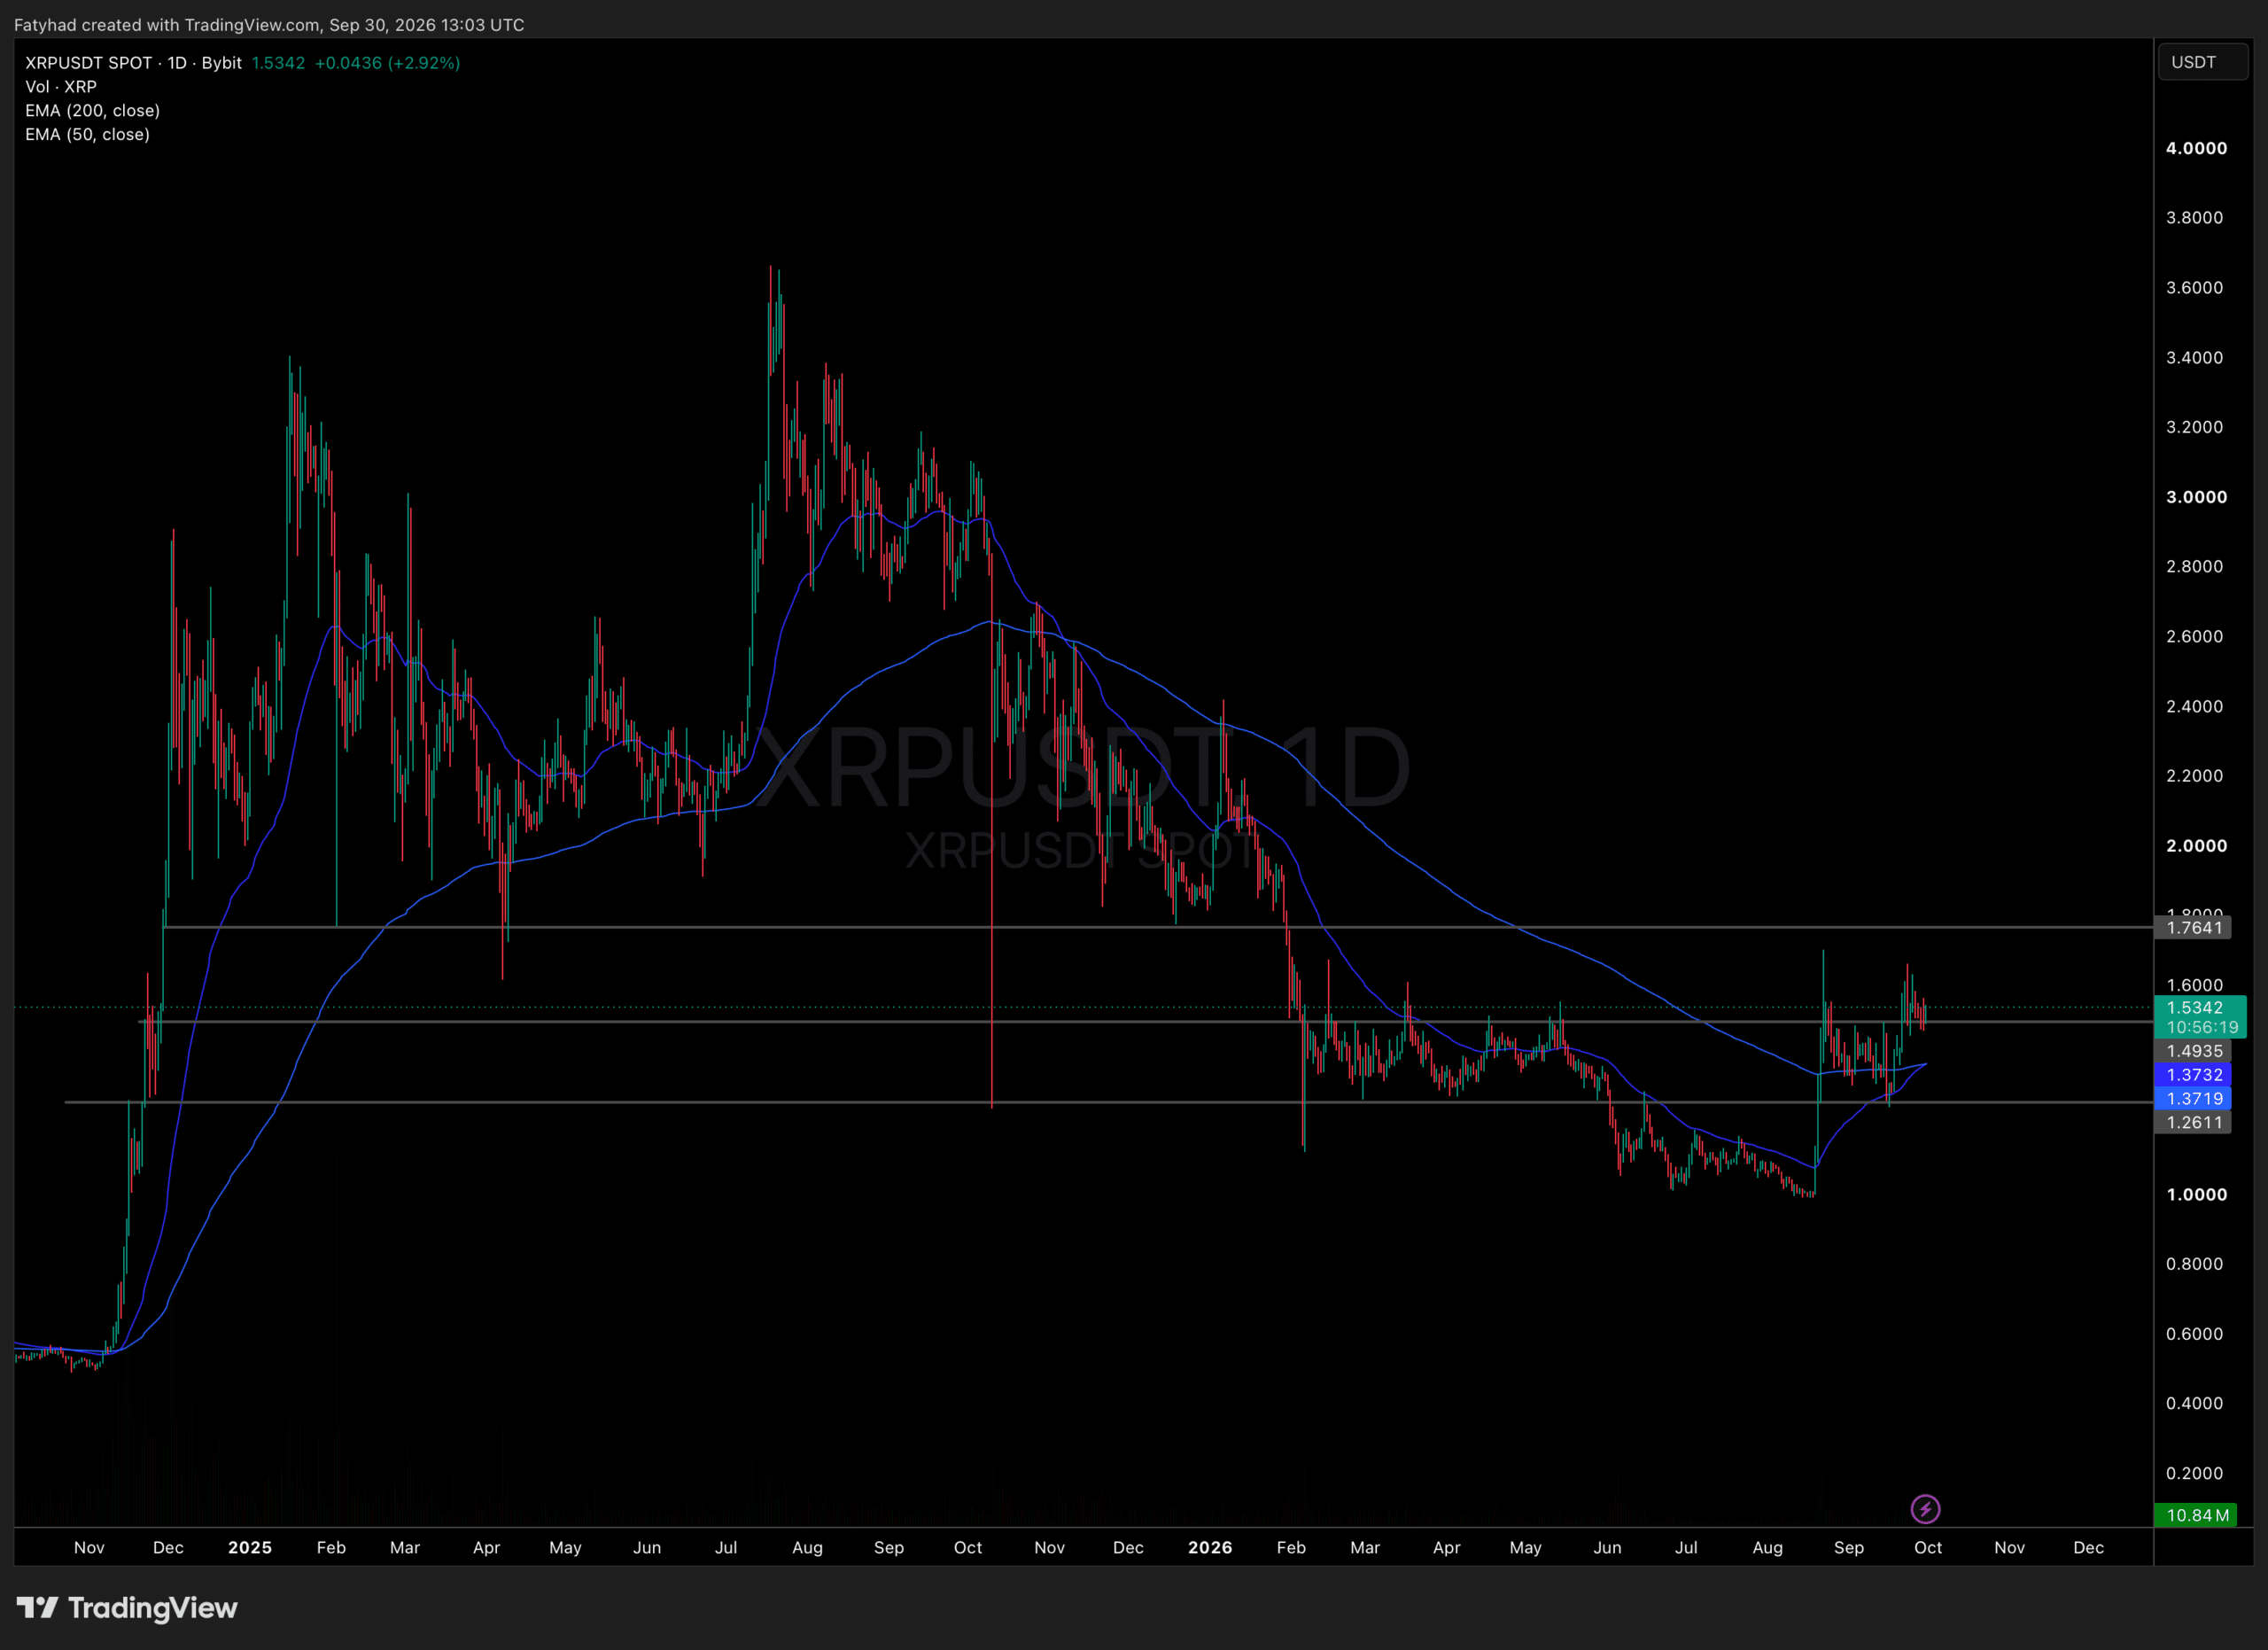Click the 2026 label on time axis
Image resolution: width=2268 pixels, height=1650 pixels.
tap(1210, 1547)
